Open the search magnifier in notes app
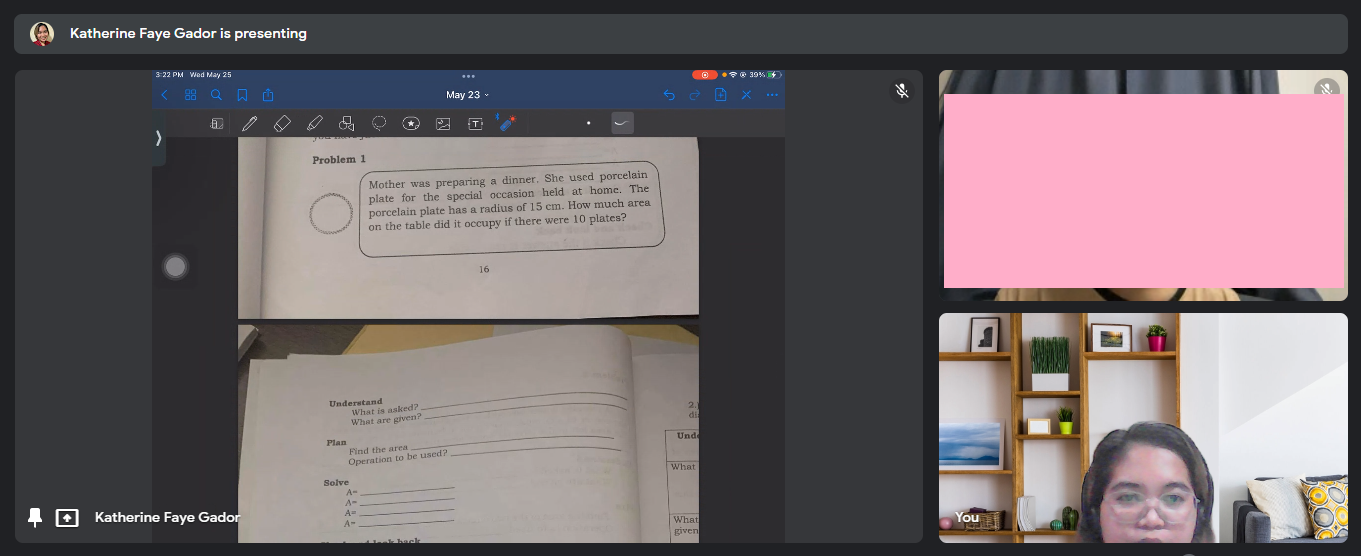This screenshot has height=556, width=1361. pyautogui.click(x=216, y=95)
